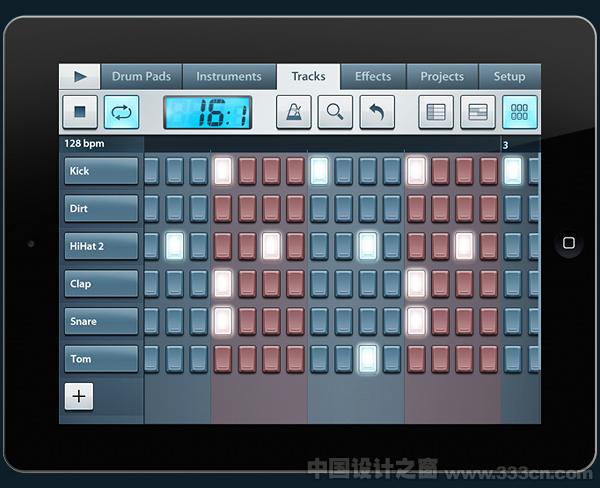The image size is (600, 488).
Task: Tap the 128 bpm tempo label
Action: (84, 144)
